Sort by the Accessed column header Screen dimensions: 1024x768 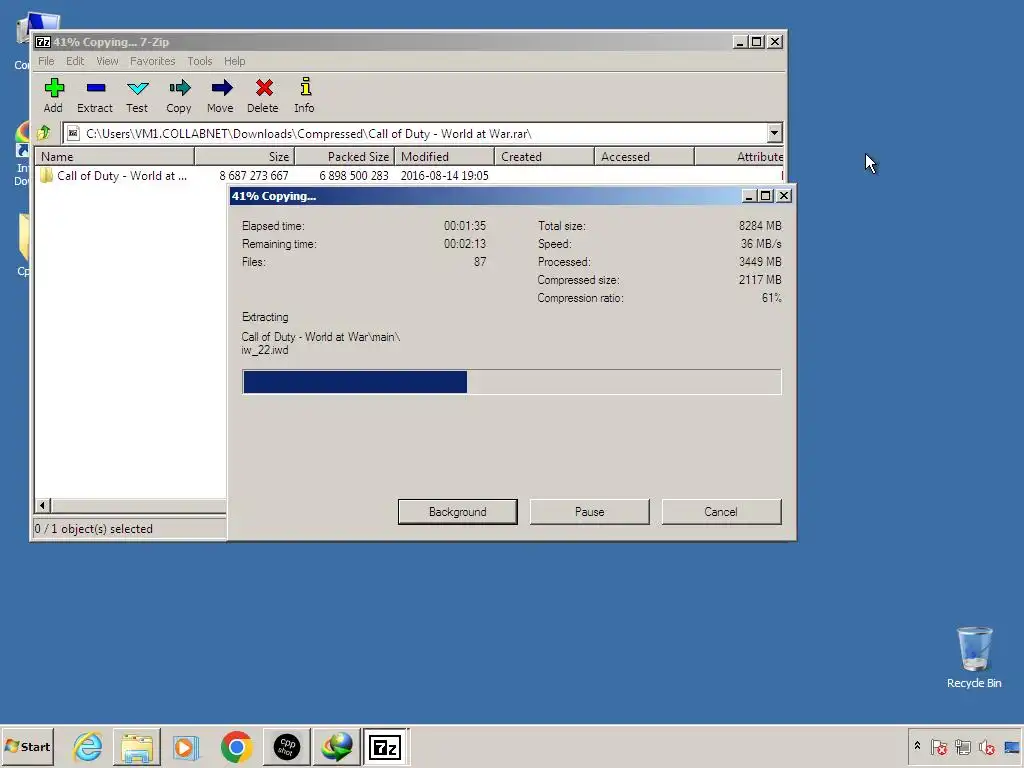(645, 157)
